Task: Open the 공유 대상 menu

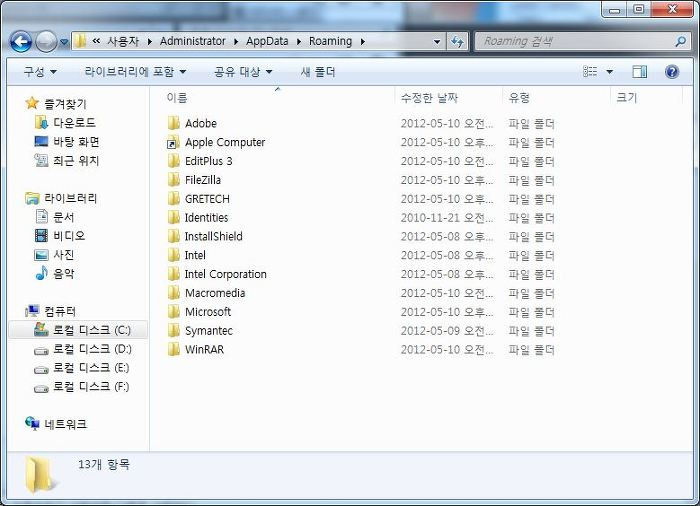Action: coord(243,71)
